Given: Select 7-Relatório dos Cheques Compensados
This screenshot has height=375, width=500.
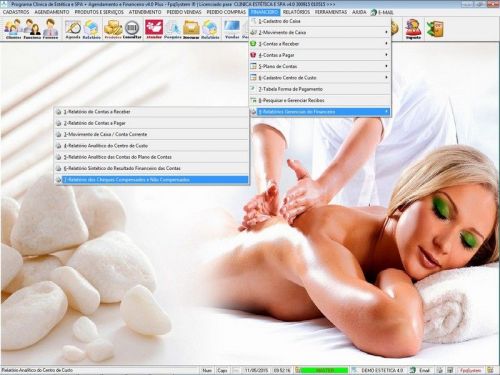Looking at the screenshot, I should pos(152,180).
